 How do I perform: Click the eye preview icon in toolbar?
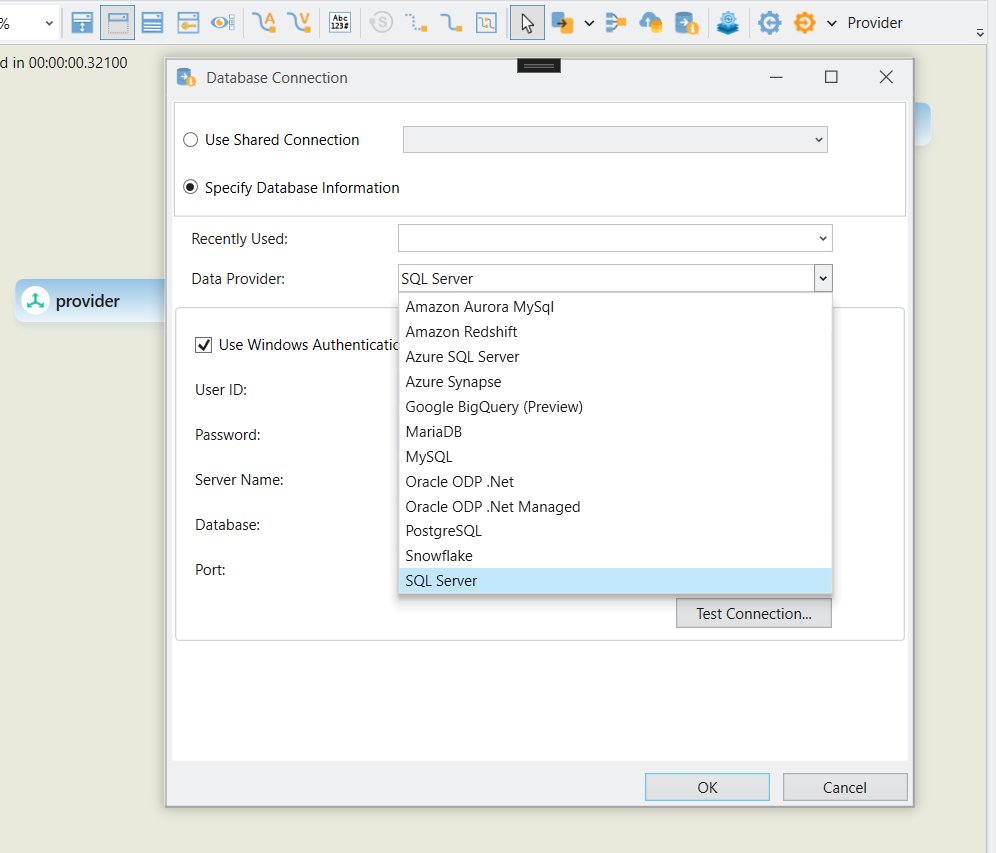[222, 23]
